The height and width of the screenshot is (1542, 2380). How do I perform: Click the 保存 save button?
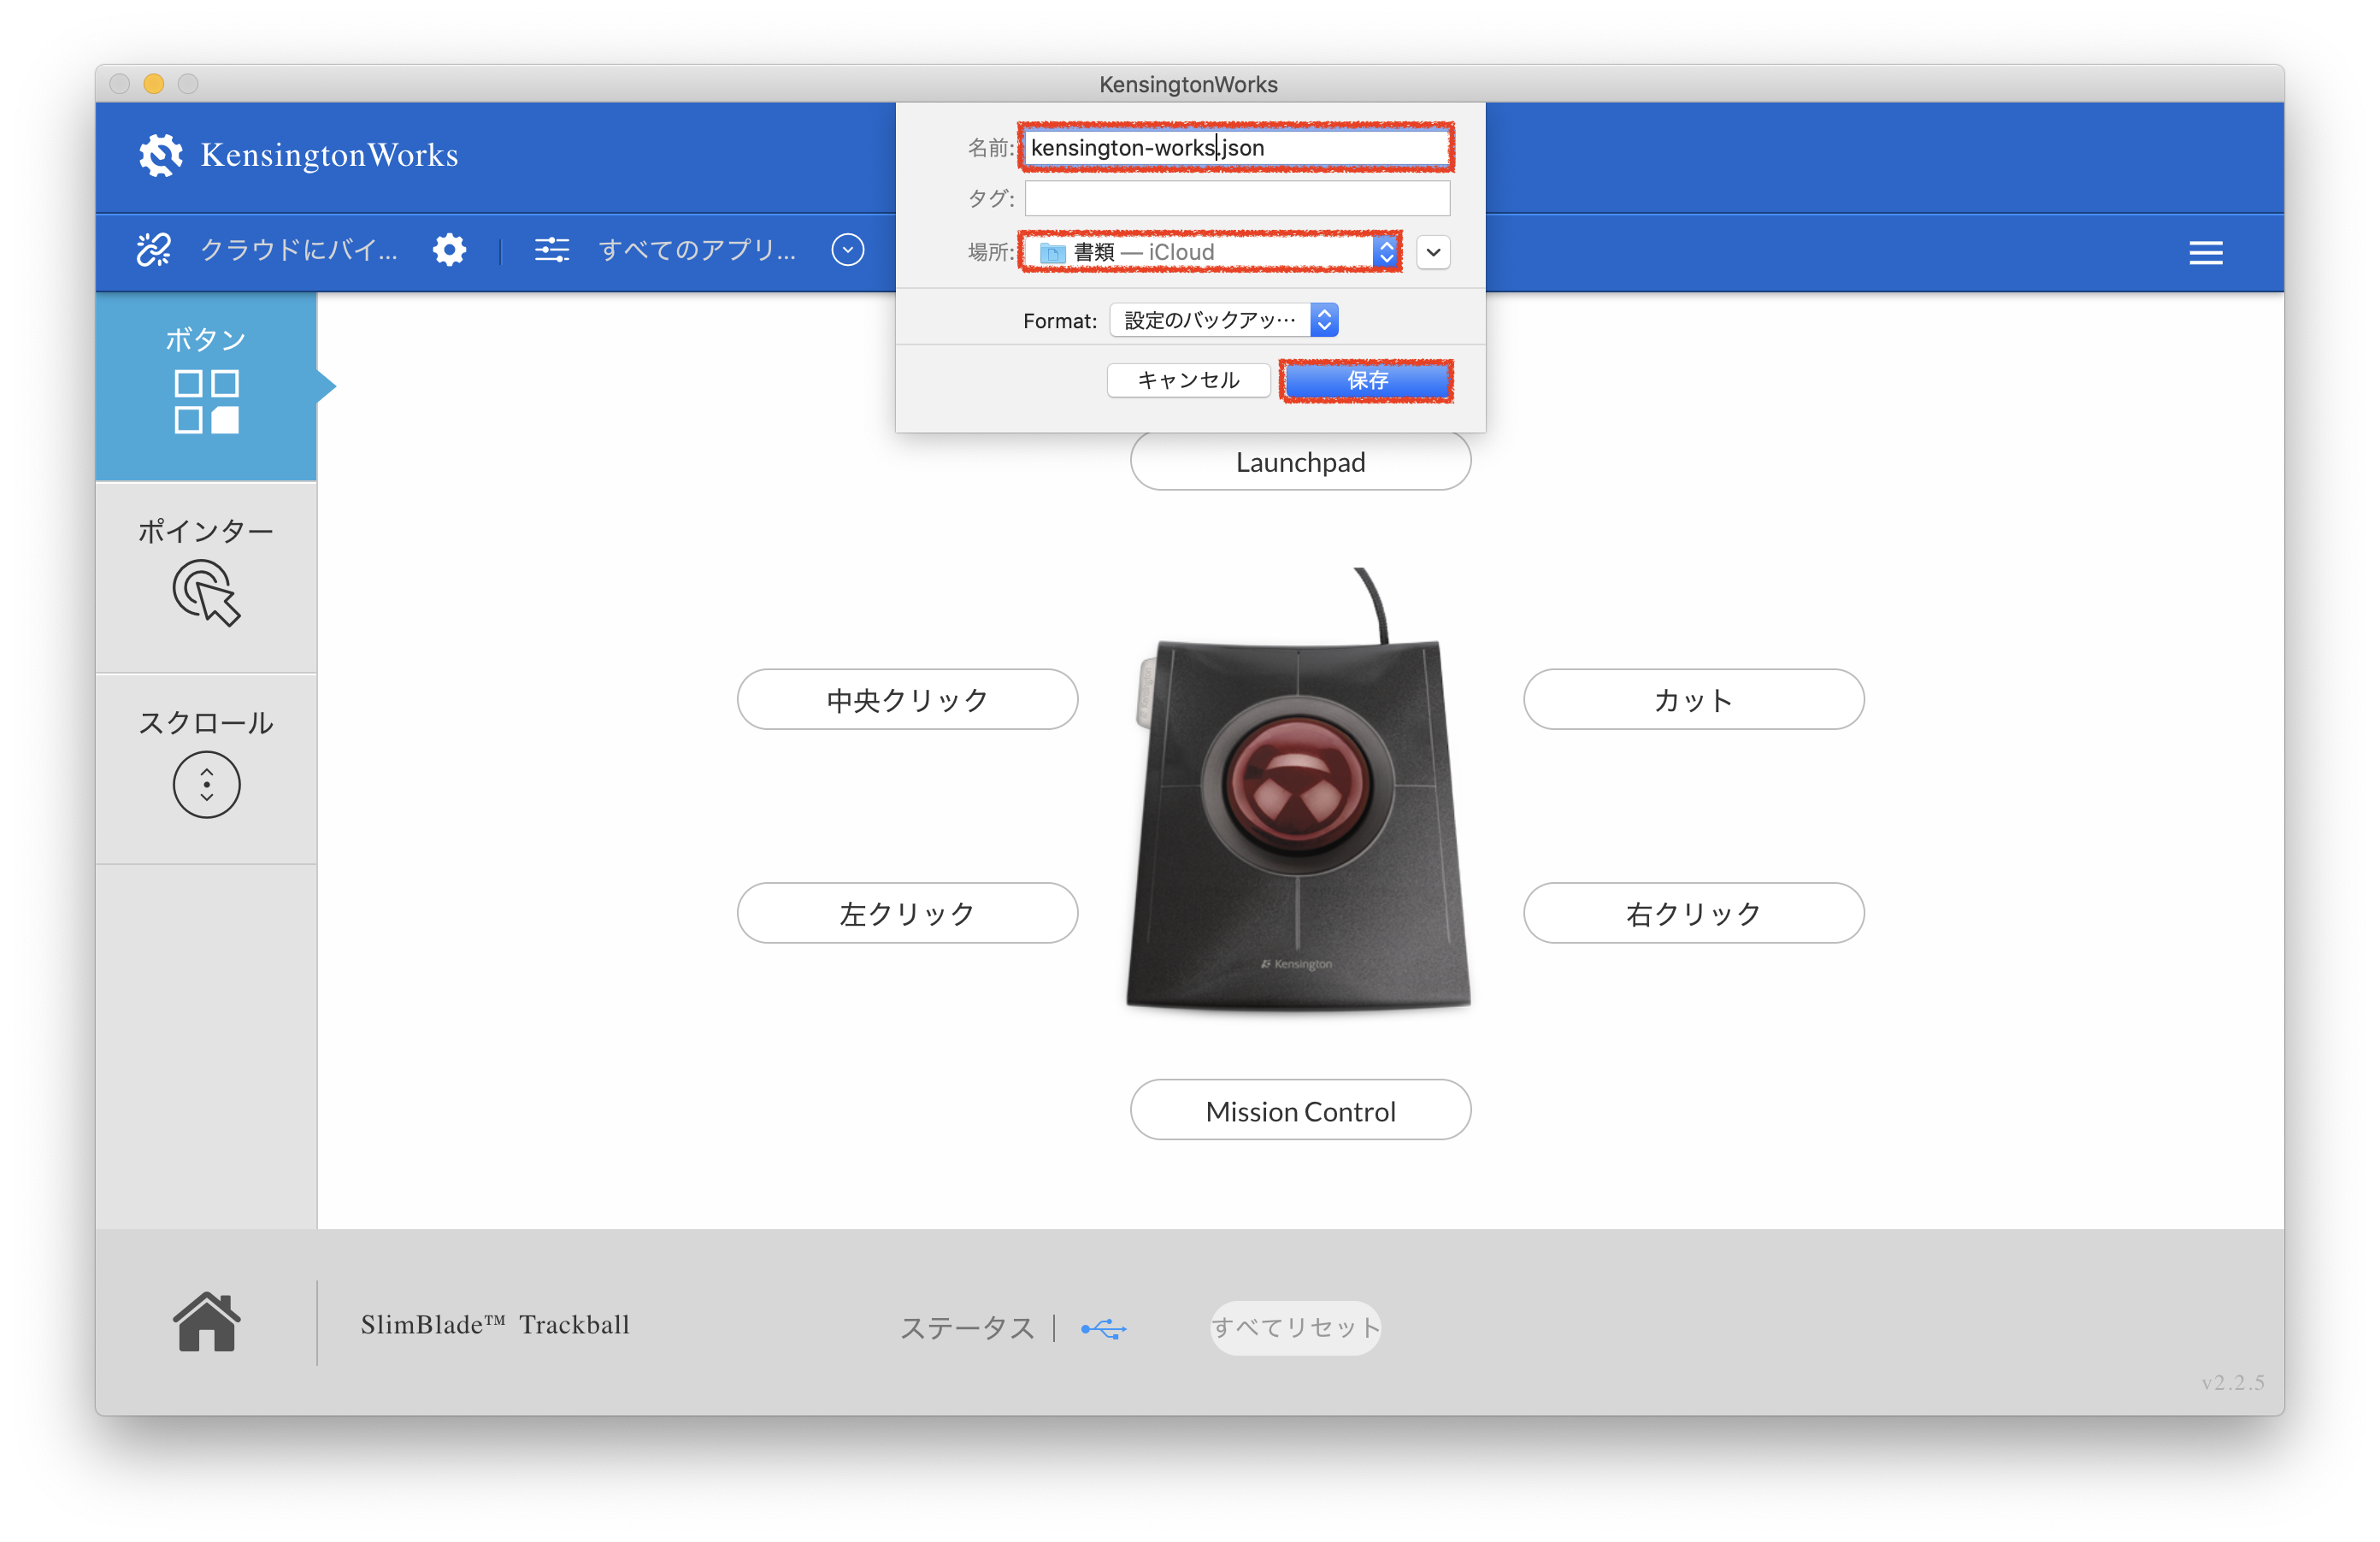[x=1367, y=380]
